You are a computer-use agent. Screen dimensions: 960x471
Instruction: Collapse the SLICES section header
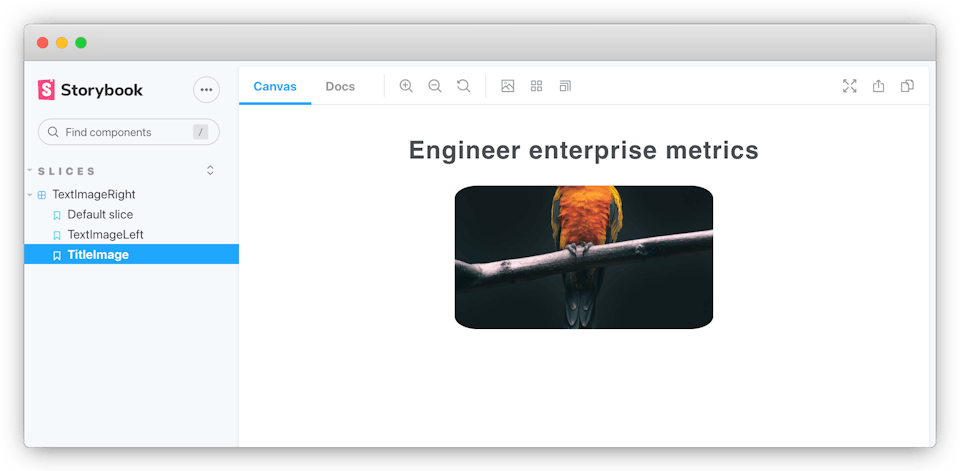(x=67, y=171)
